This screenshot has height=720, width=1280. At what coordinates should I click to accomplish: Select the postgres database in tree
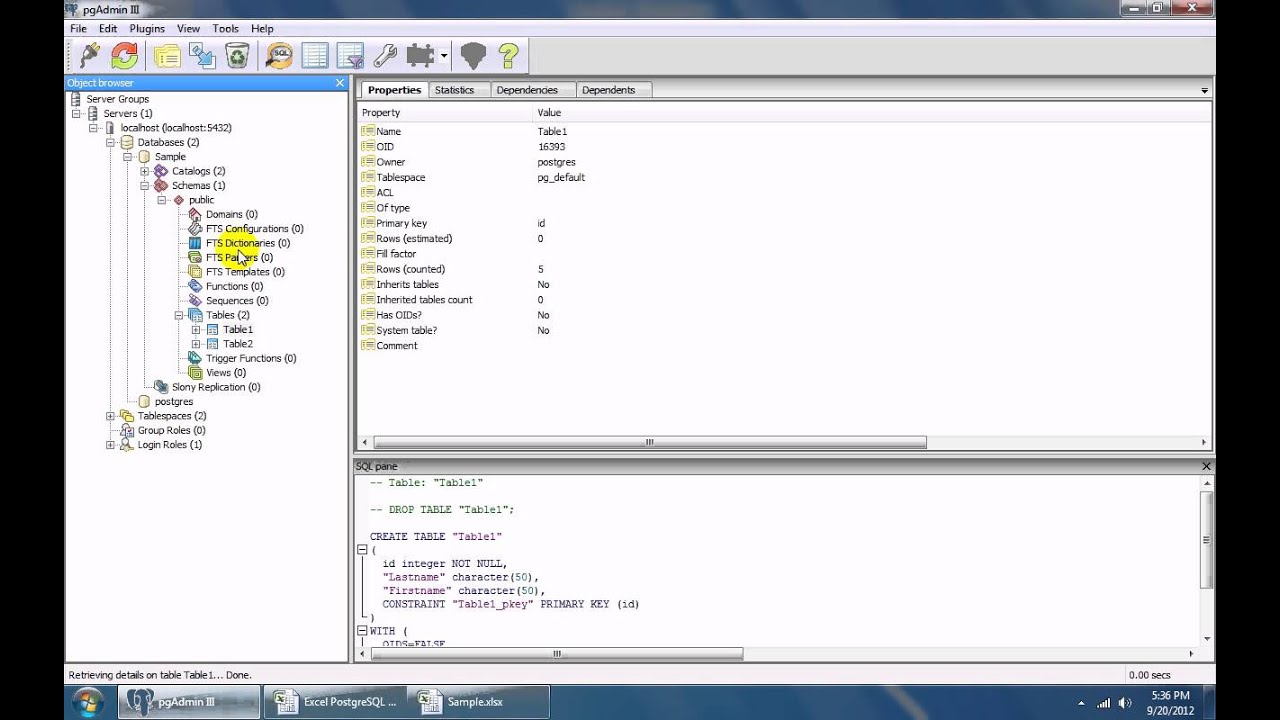click(x=173, y=402)
